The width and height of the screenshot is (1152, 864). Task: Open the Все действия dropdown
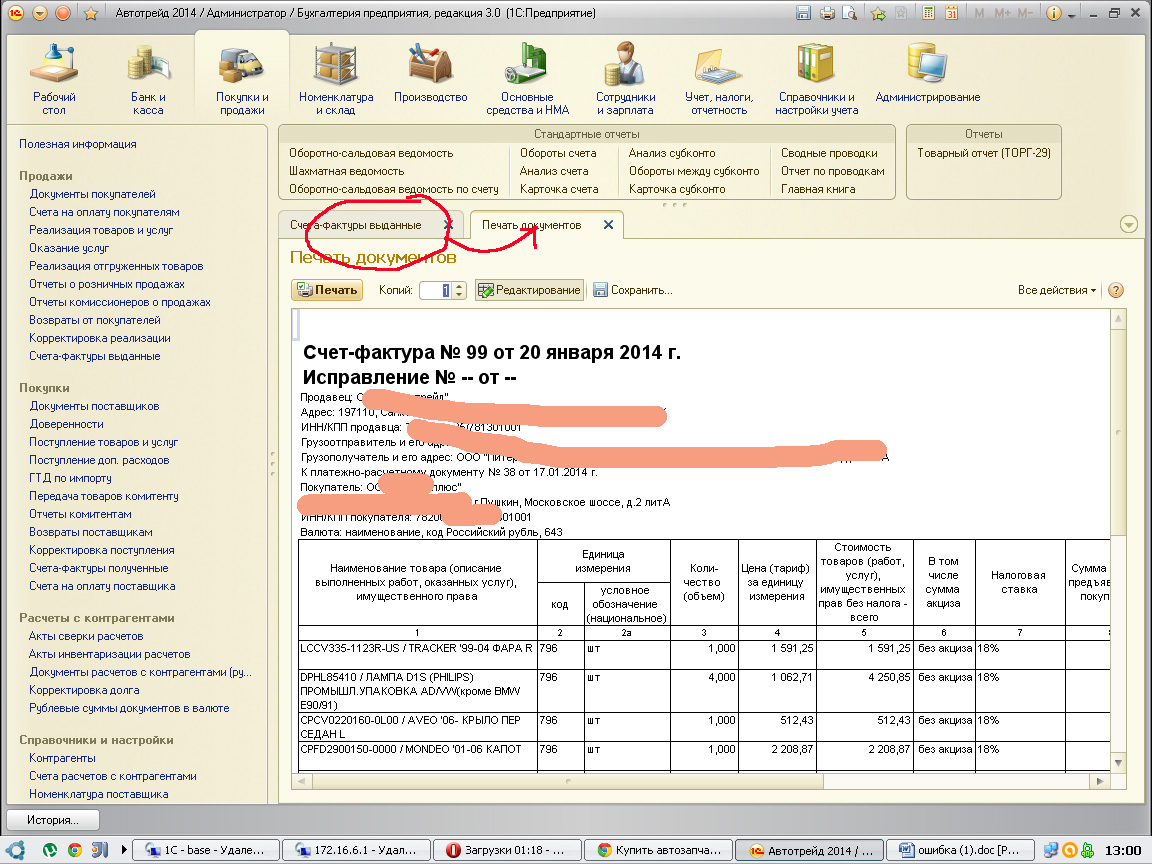point(1056,290)
